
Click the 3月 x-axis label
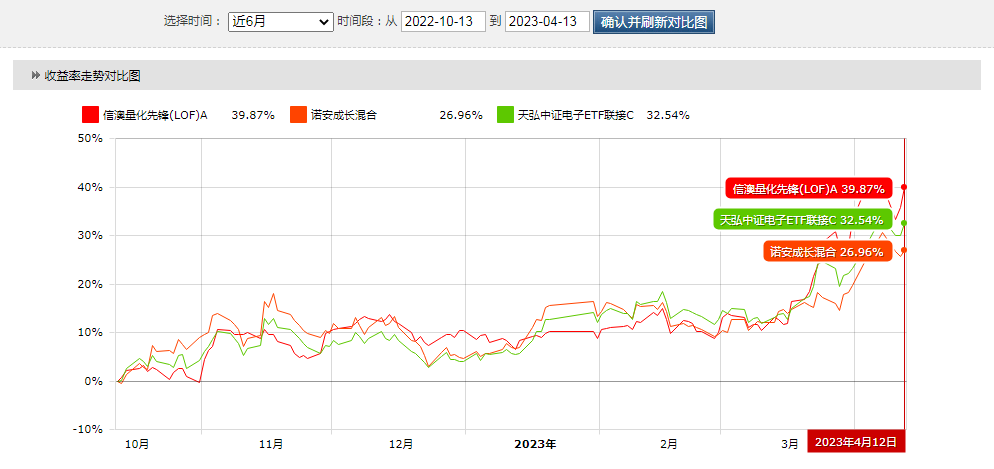(789, 444)
